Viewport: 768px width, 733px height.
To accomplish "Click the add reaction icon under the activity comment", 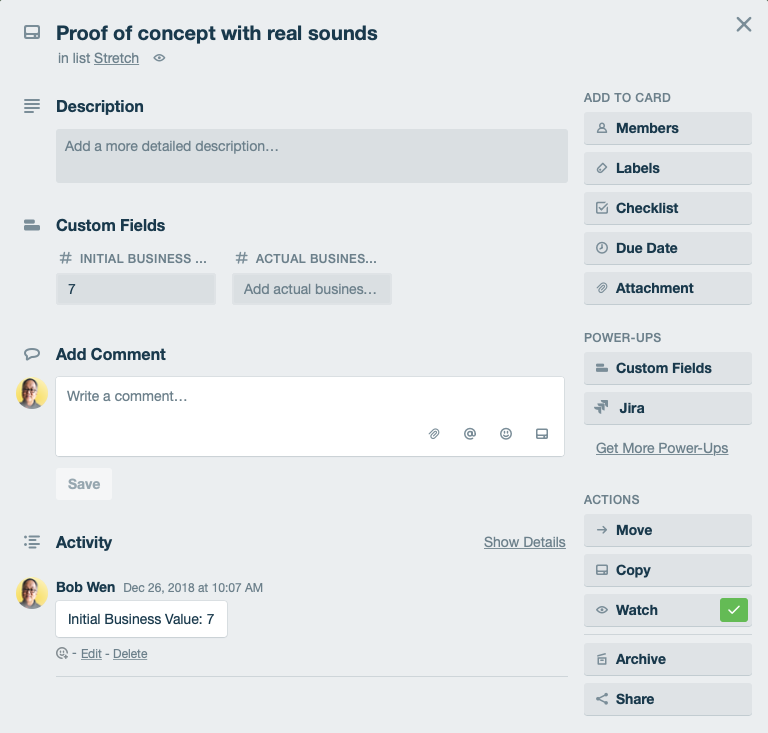I will [x=62, y=654].
